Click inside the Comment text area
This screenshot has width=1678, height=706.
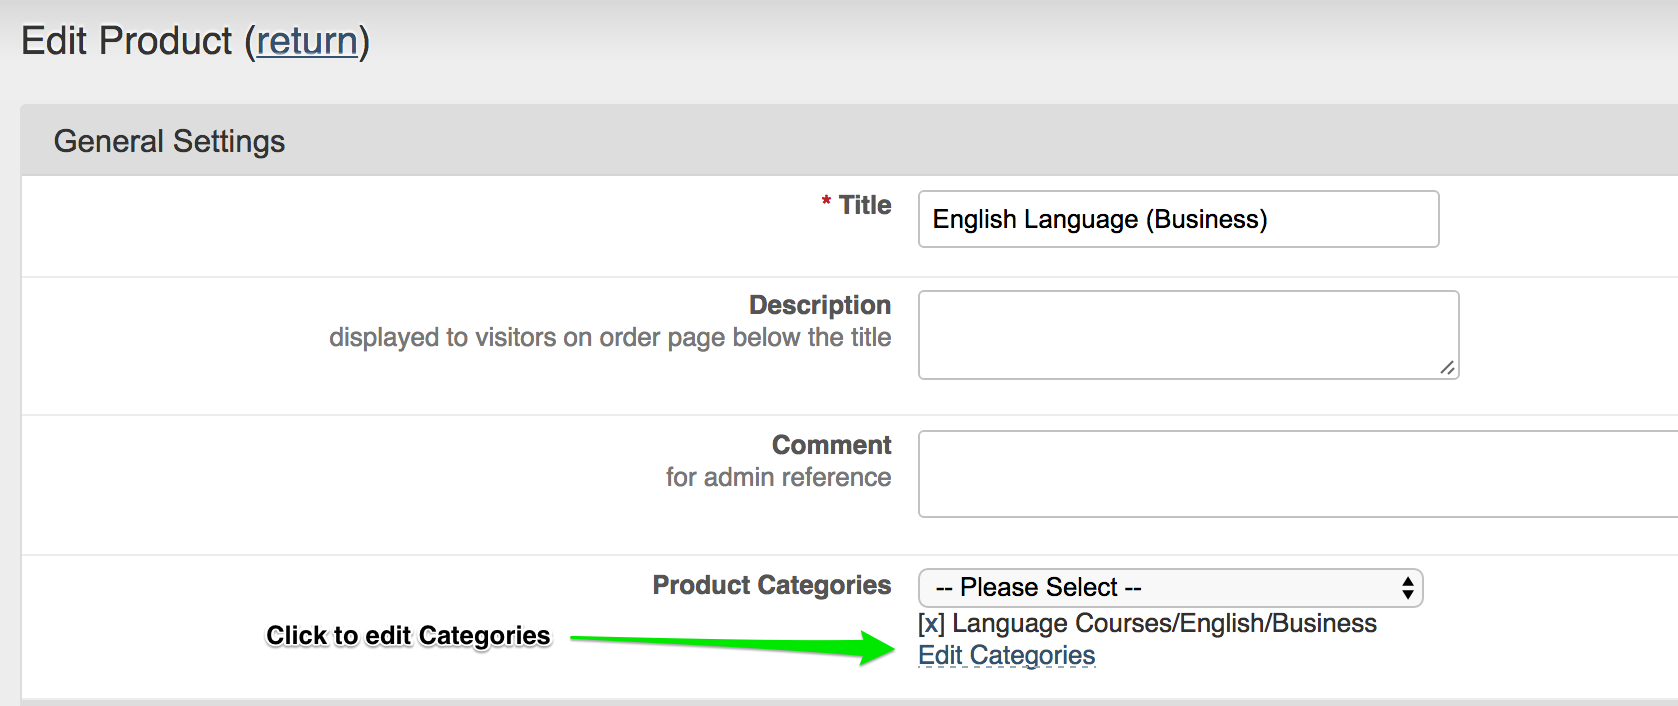(1296, 474)
